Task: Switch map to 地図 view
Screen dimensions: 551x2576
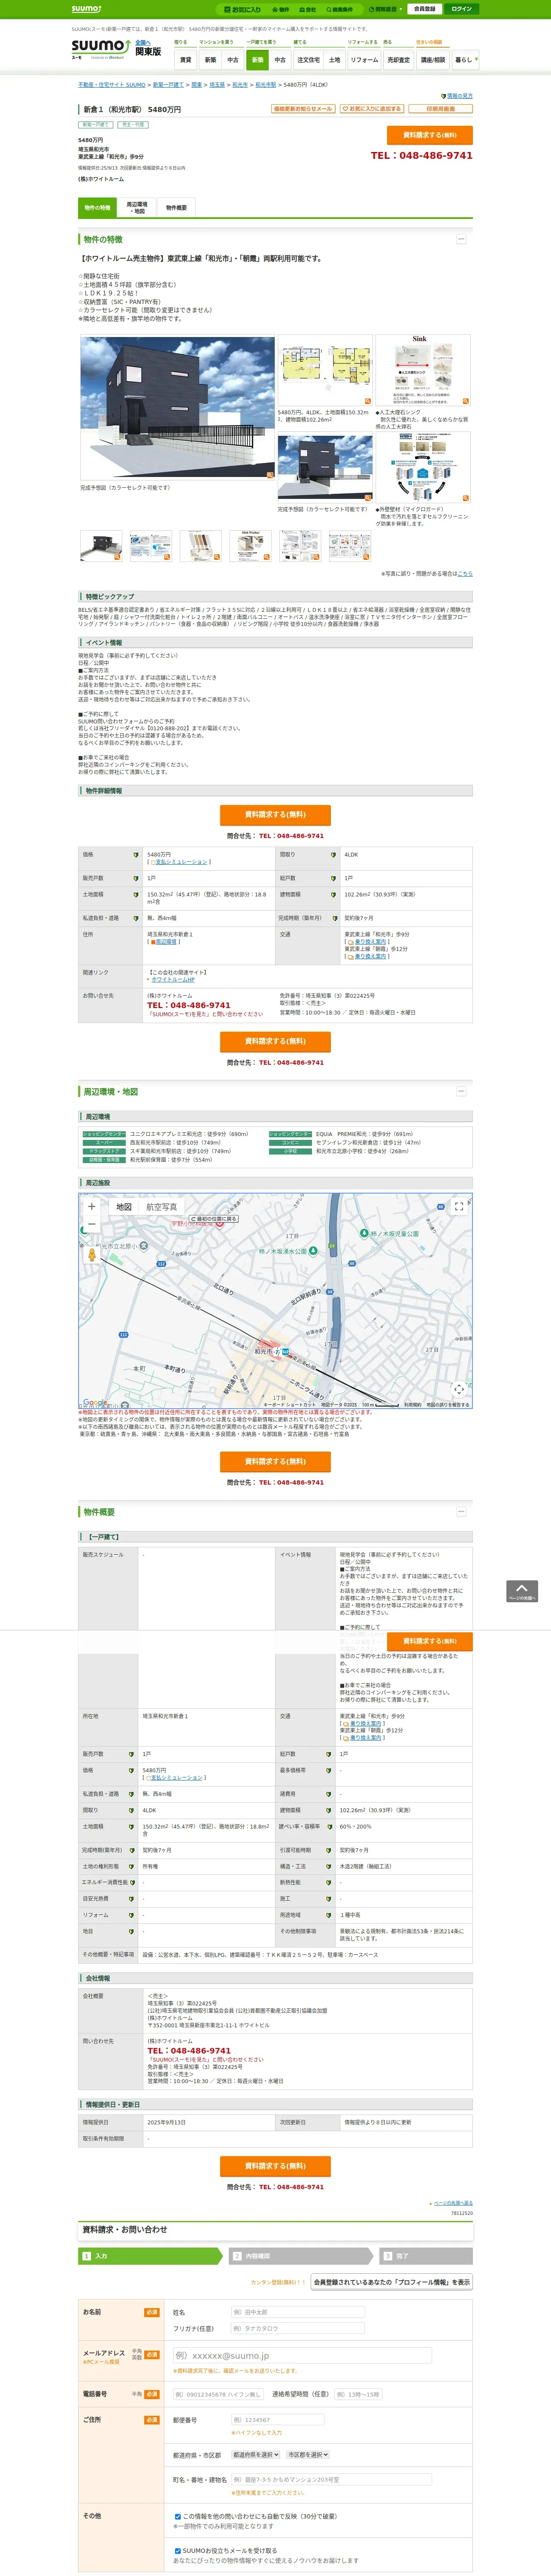Action: click(124, 1207)
